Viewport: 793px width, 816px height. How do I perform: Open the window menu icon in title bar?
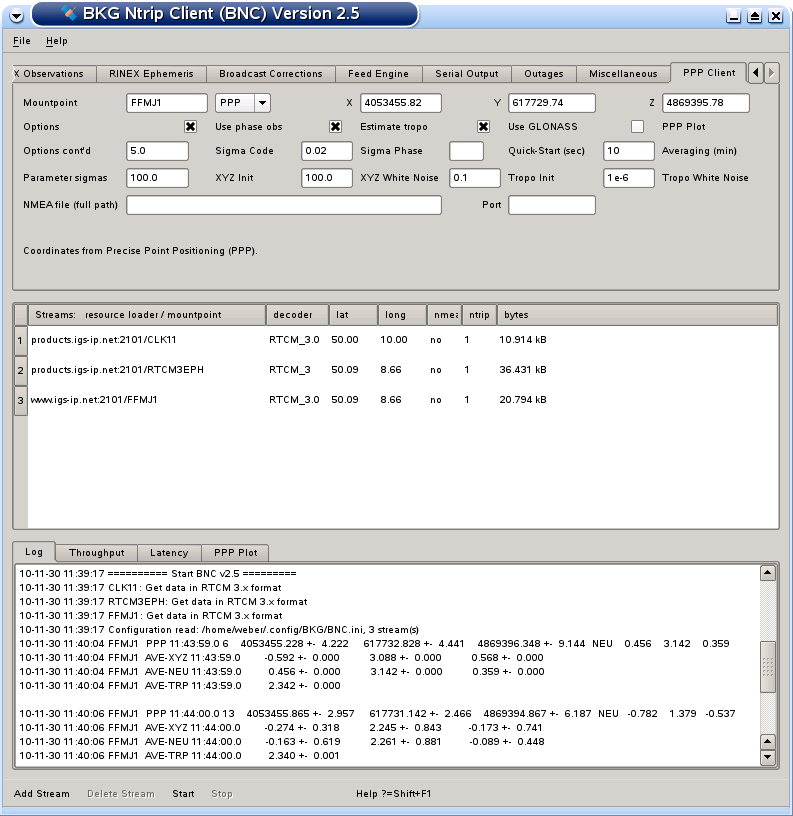pyautogui.click(x=15, y=15)
